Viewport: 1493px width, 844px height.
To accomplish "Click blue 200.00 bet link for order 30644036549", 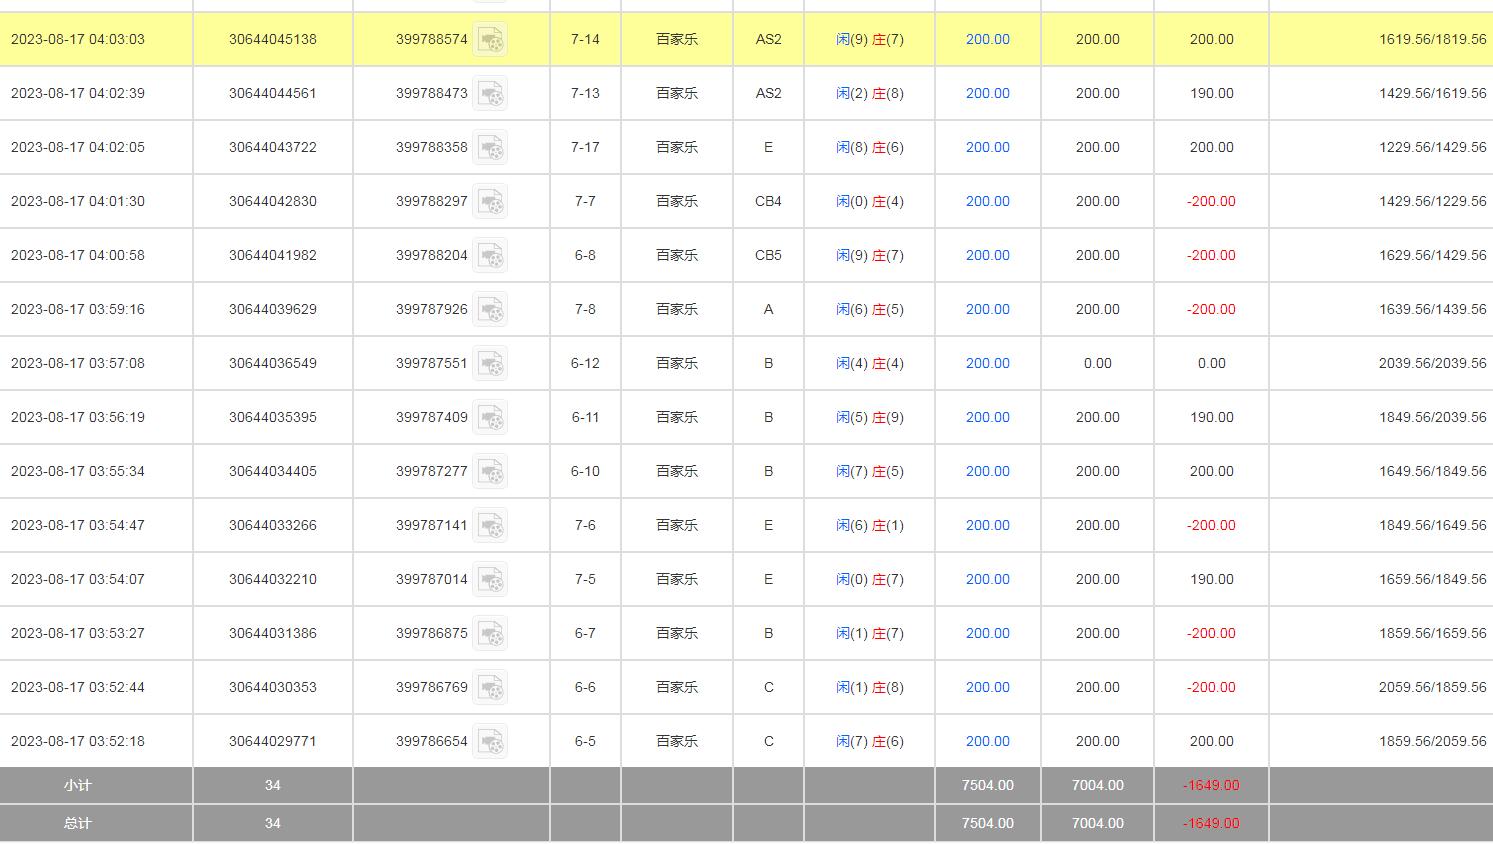I will pos(988,363).
